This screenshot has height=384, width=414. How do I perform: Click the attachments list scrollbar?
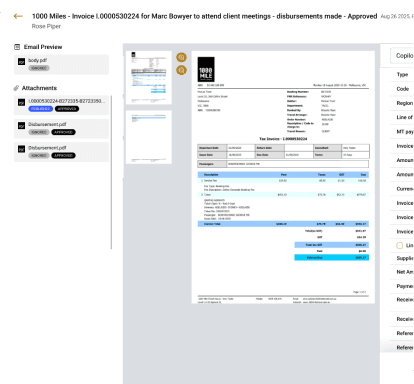coord(111,172)
